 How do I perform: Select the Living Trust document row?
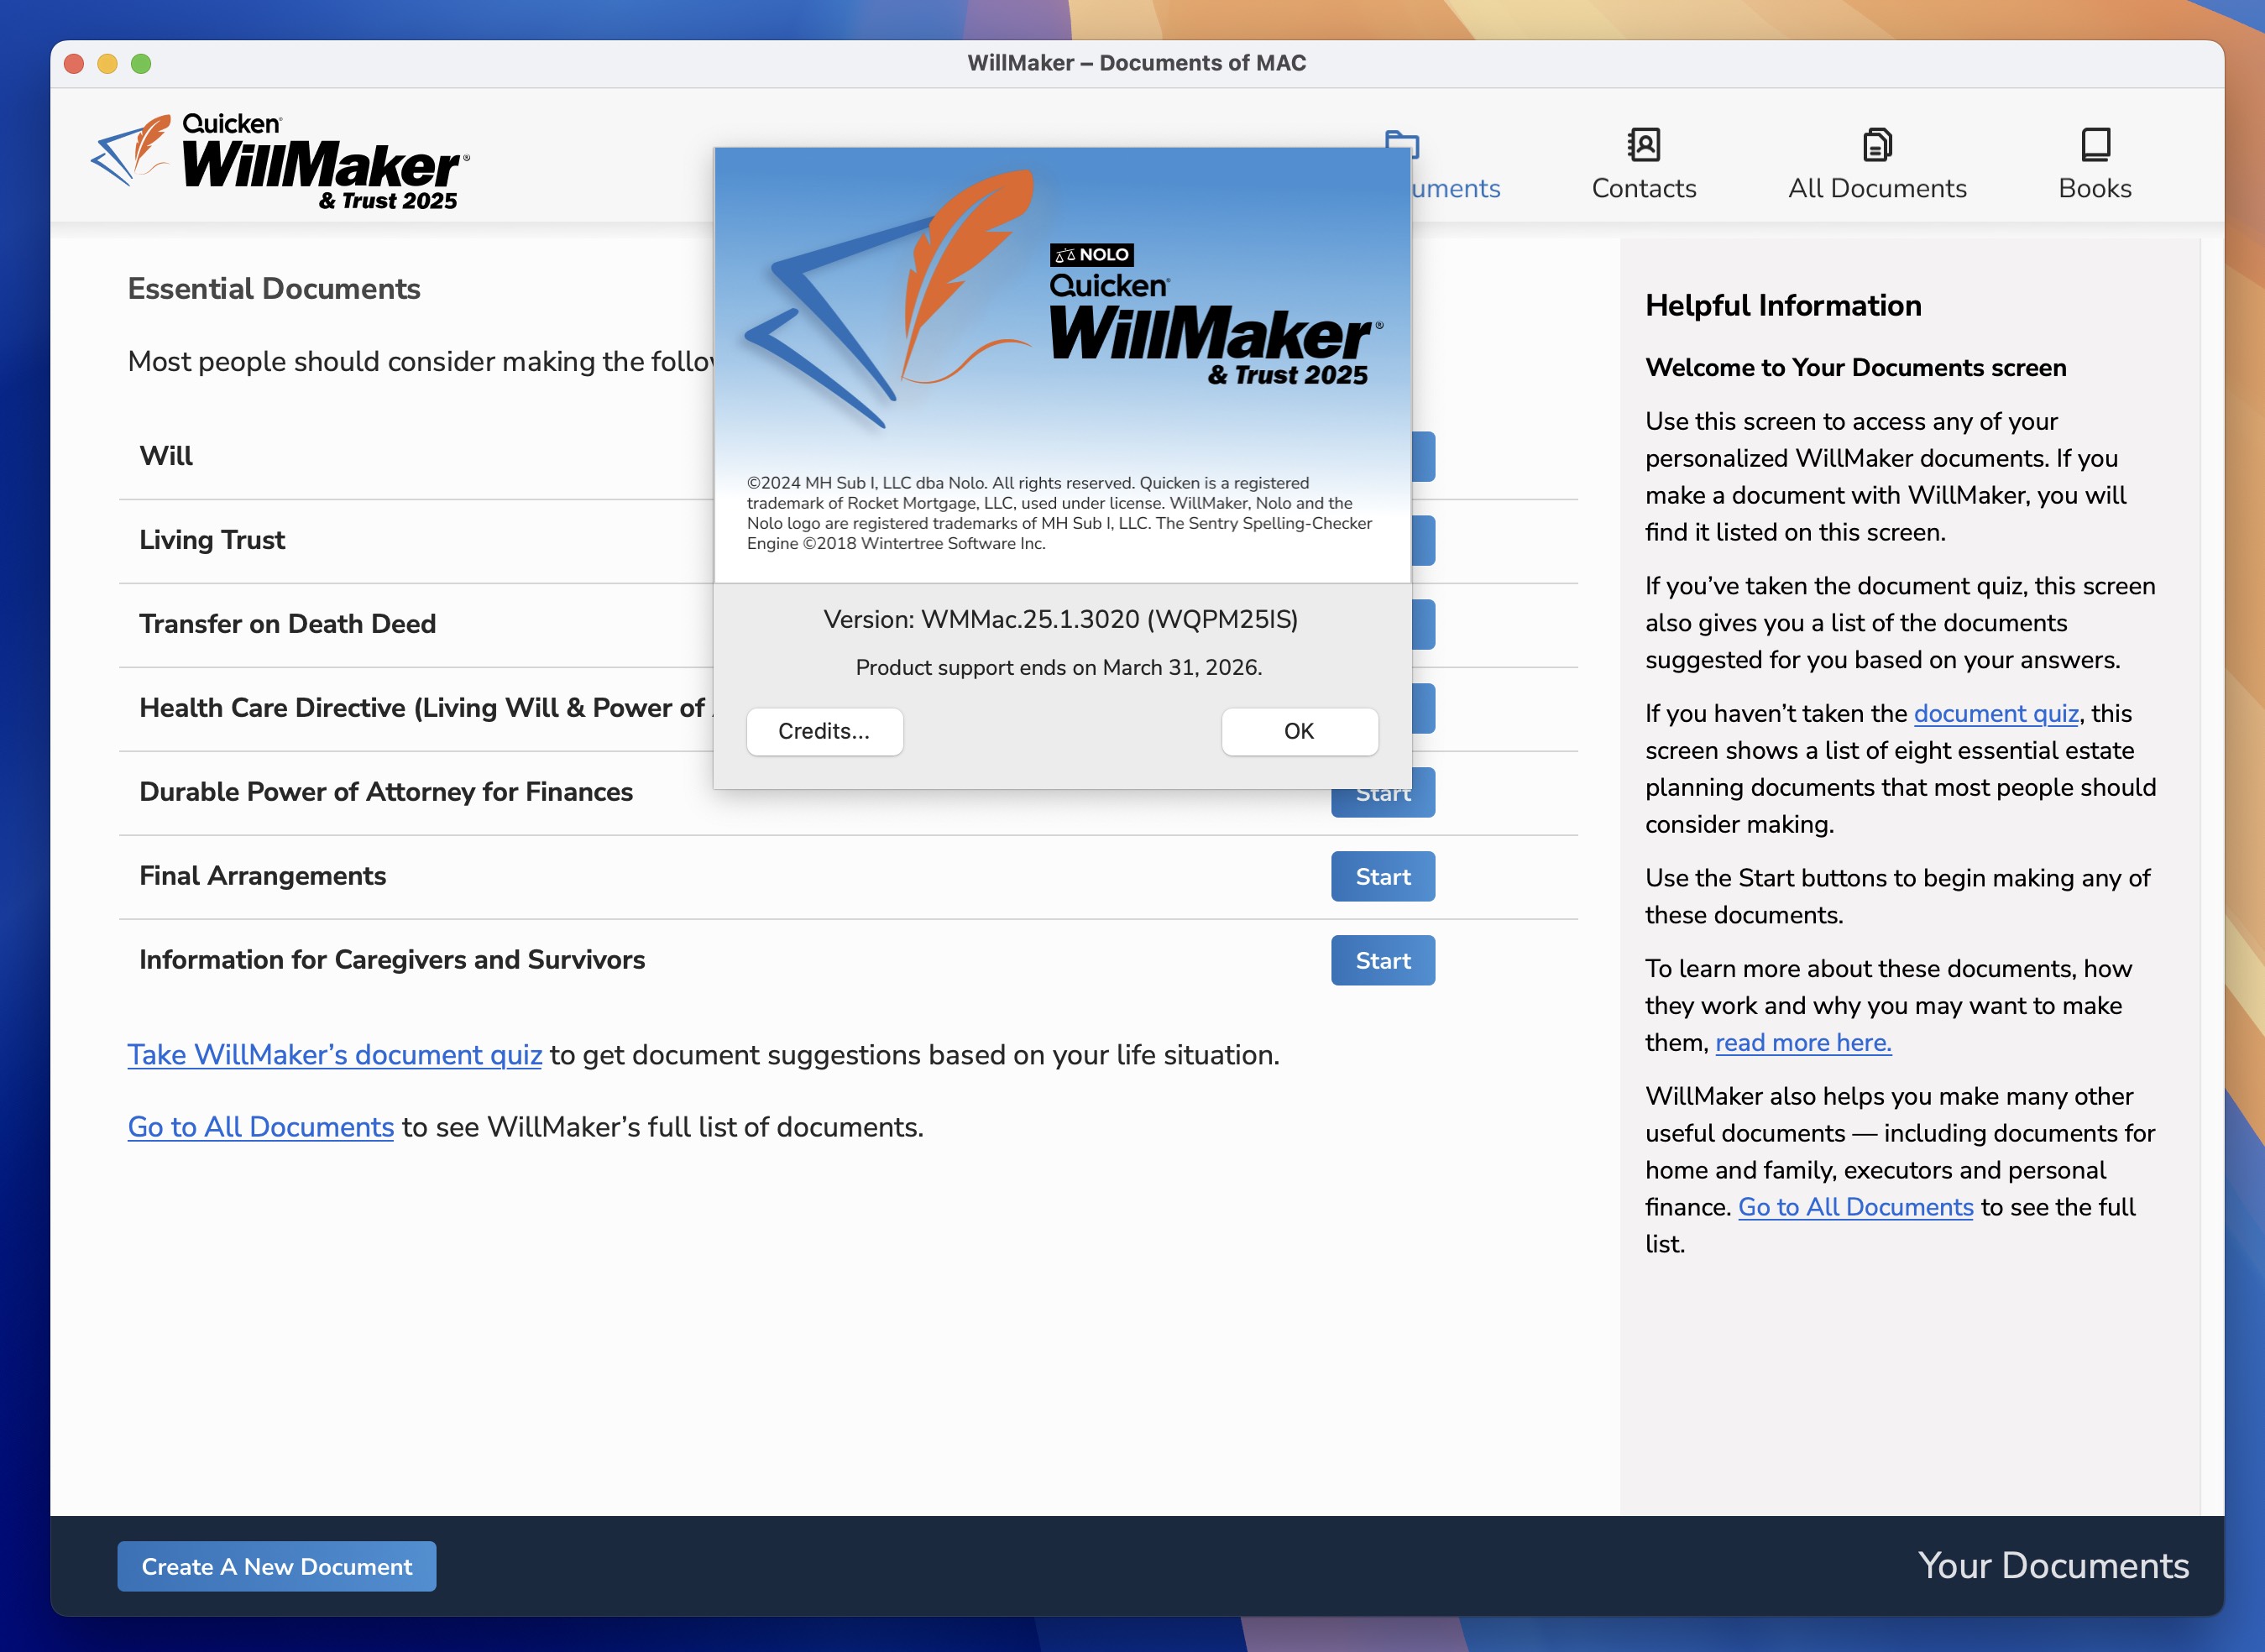pyautogui.click(x=779, y=538)
